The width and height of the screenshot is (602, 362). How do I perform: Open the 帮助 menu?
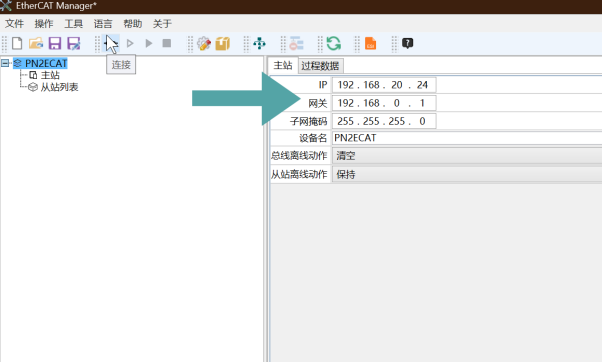coord(132,24)
